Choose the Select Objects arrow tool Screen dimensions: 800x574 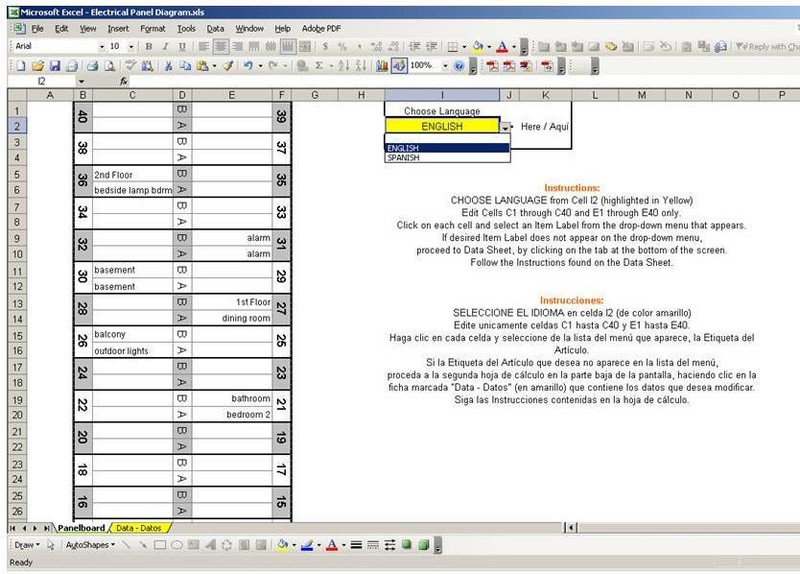pos(51,545)
